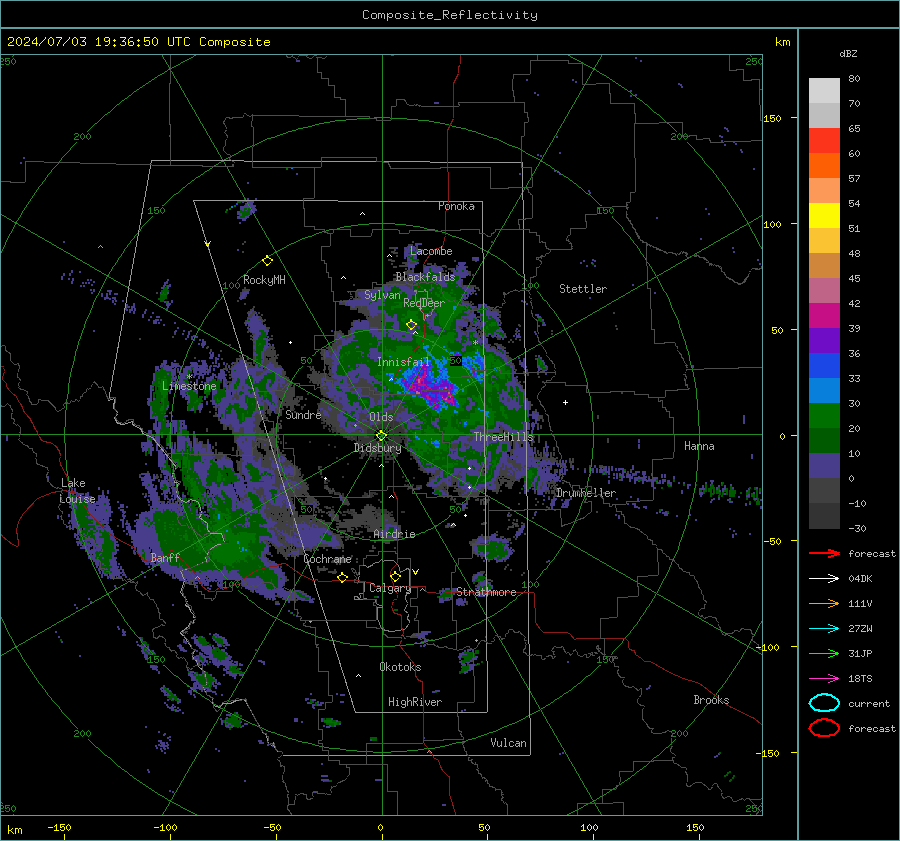This screenshot has height=841, width=900.
Task: Click the Banff label
Action: point(165,558)
